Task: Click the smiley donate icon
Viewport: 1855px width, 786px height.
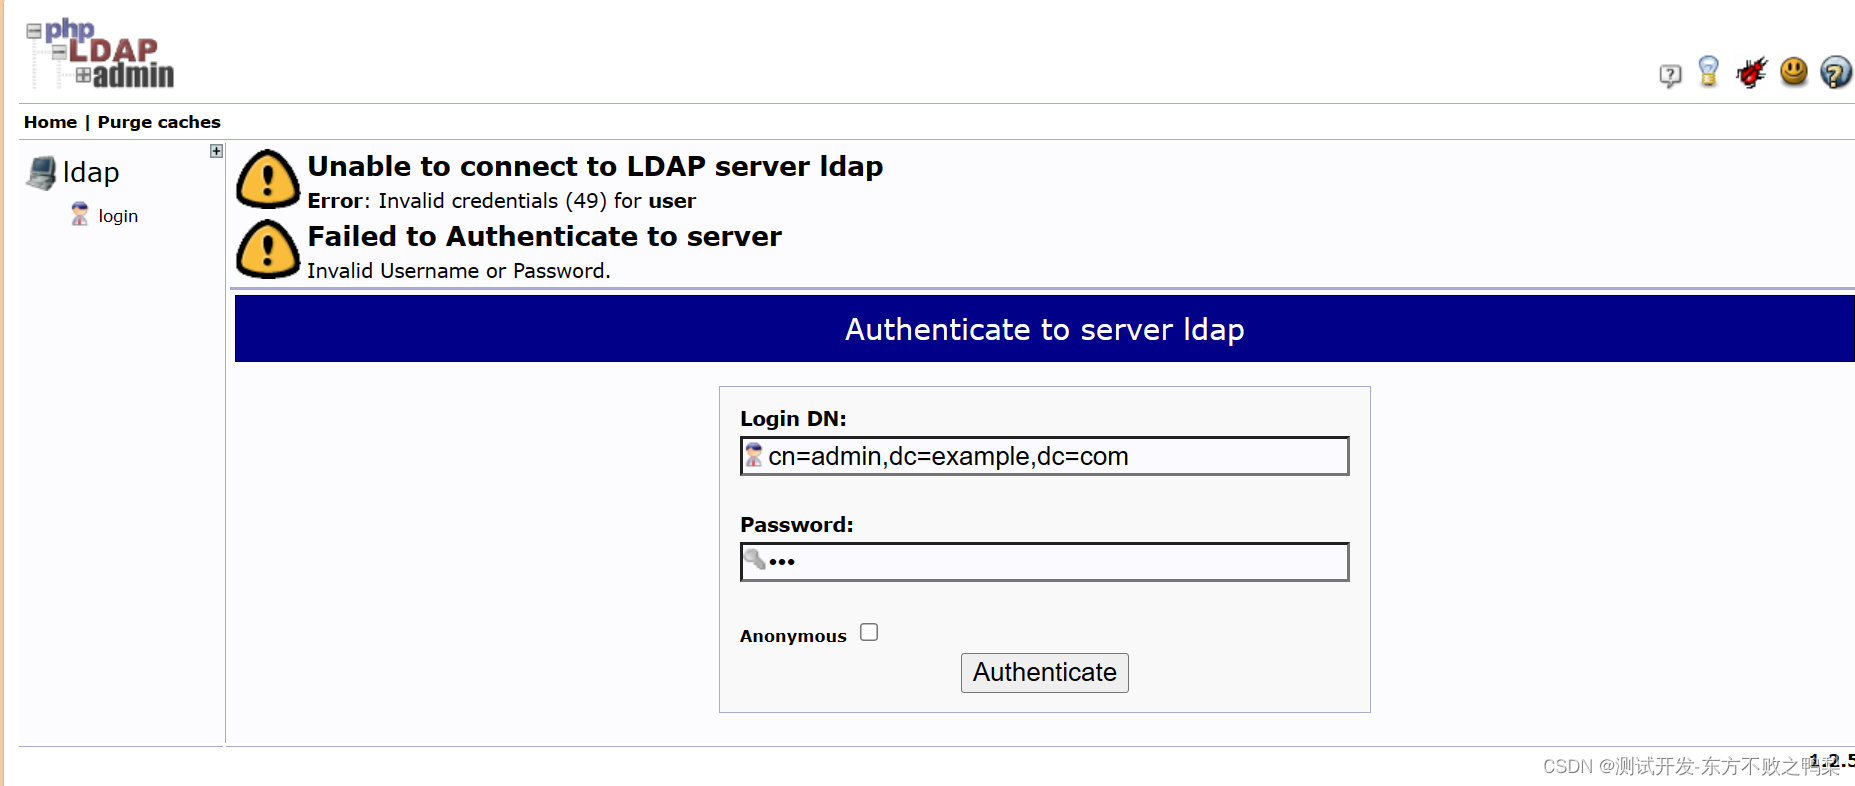Action: coord(1794,71)
